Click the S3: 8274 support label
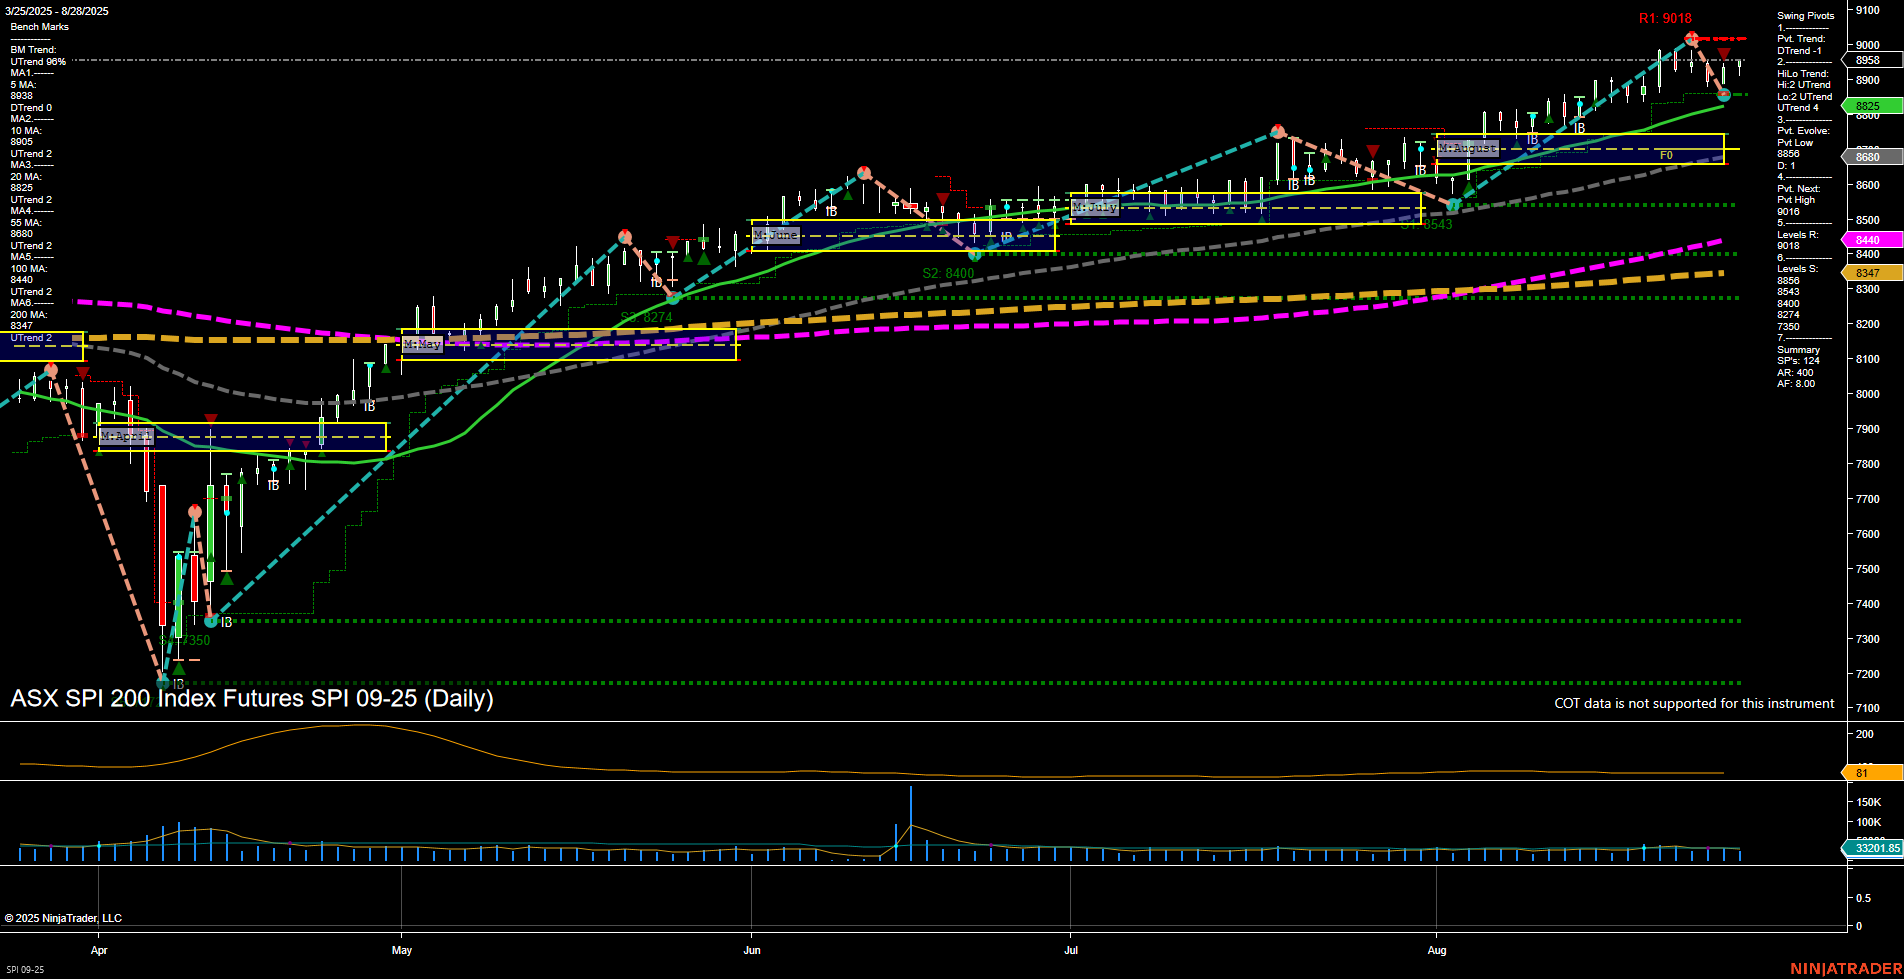1904x979 pixels. 646,317
